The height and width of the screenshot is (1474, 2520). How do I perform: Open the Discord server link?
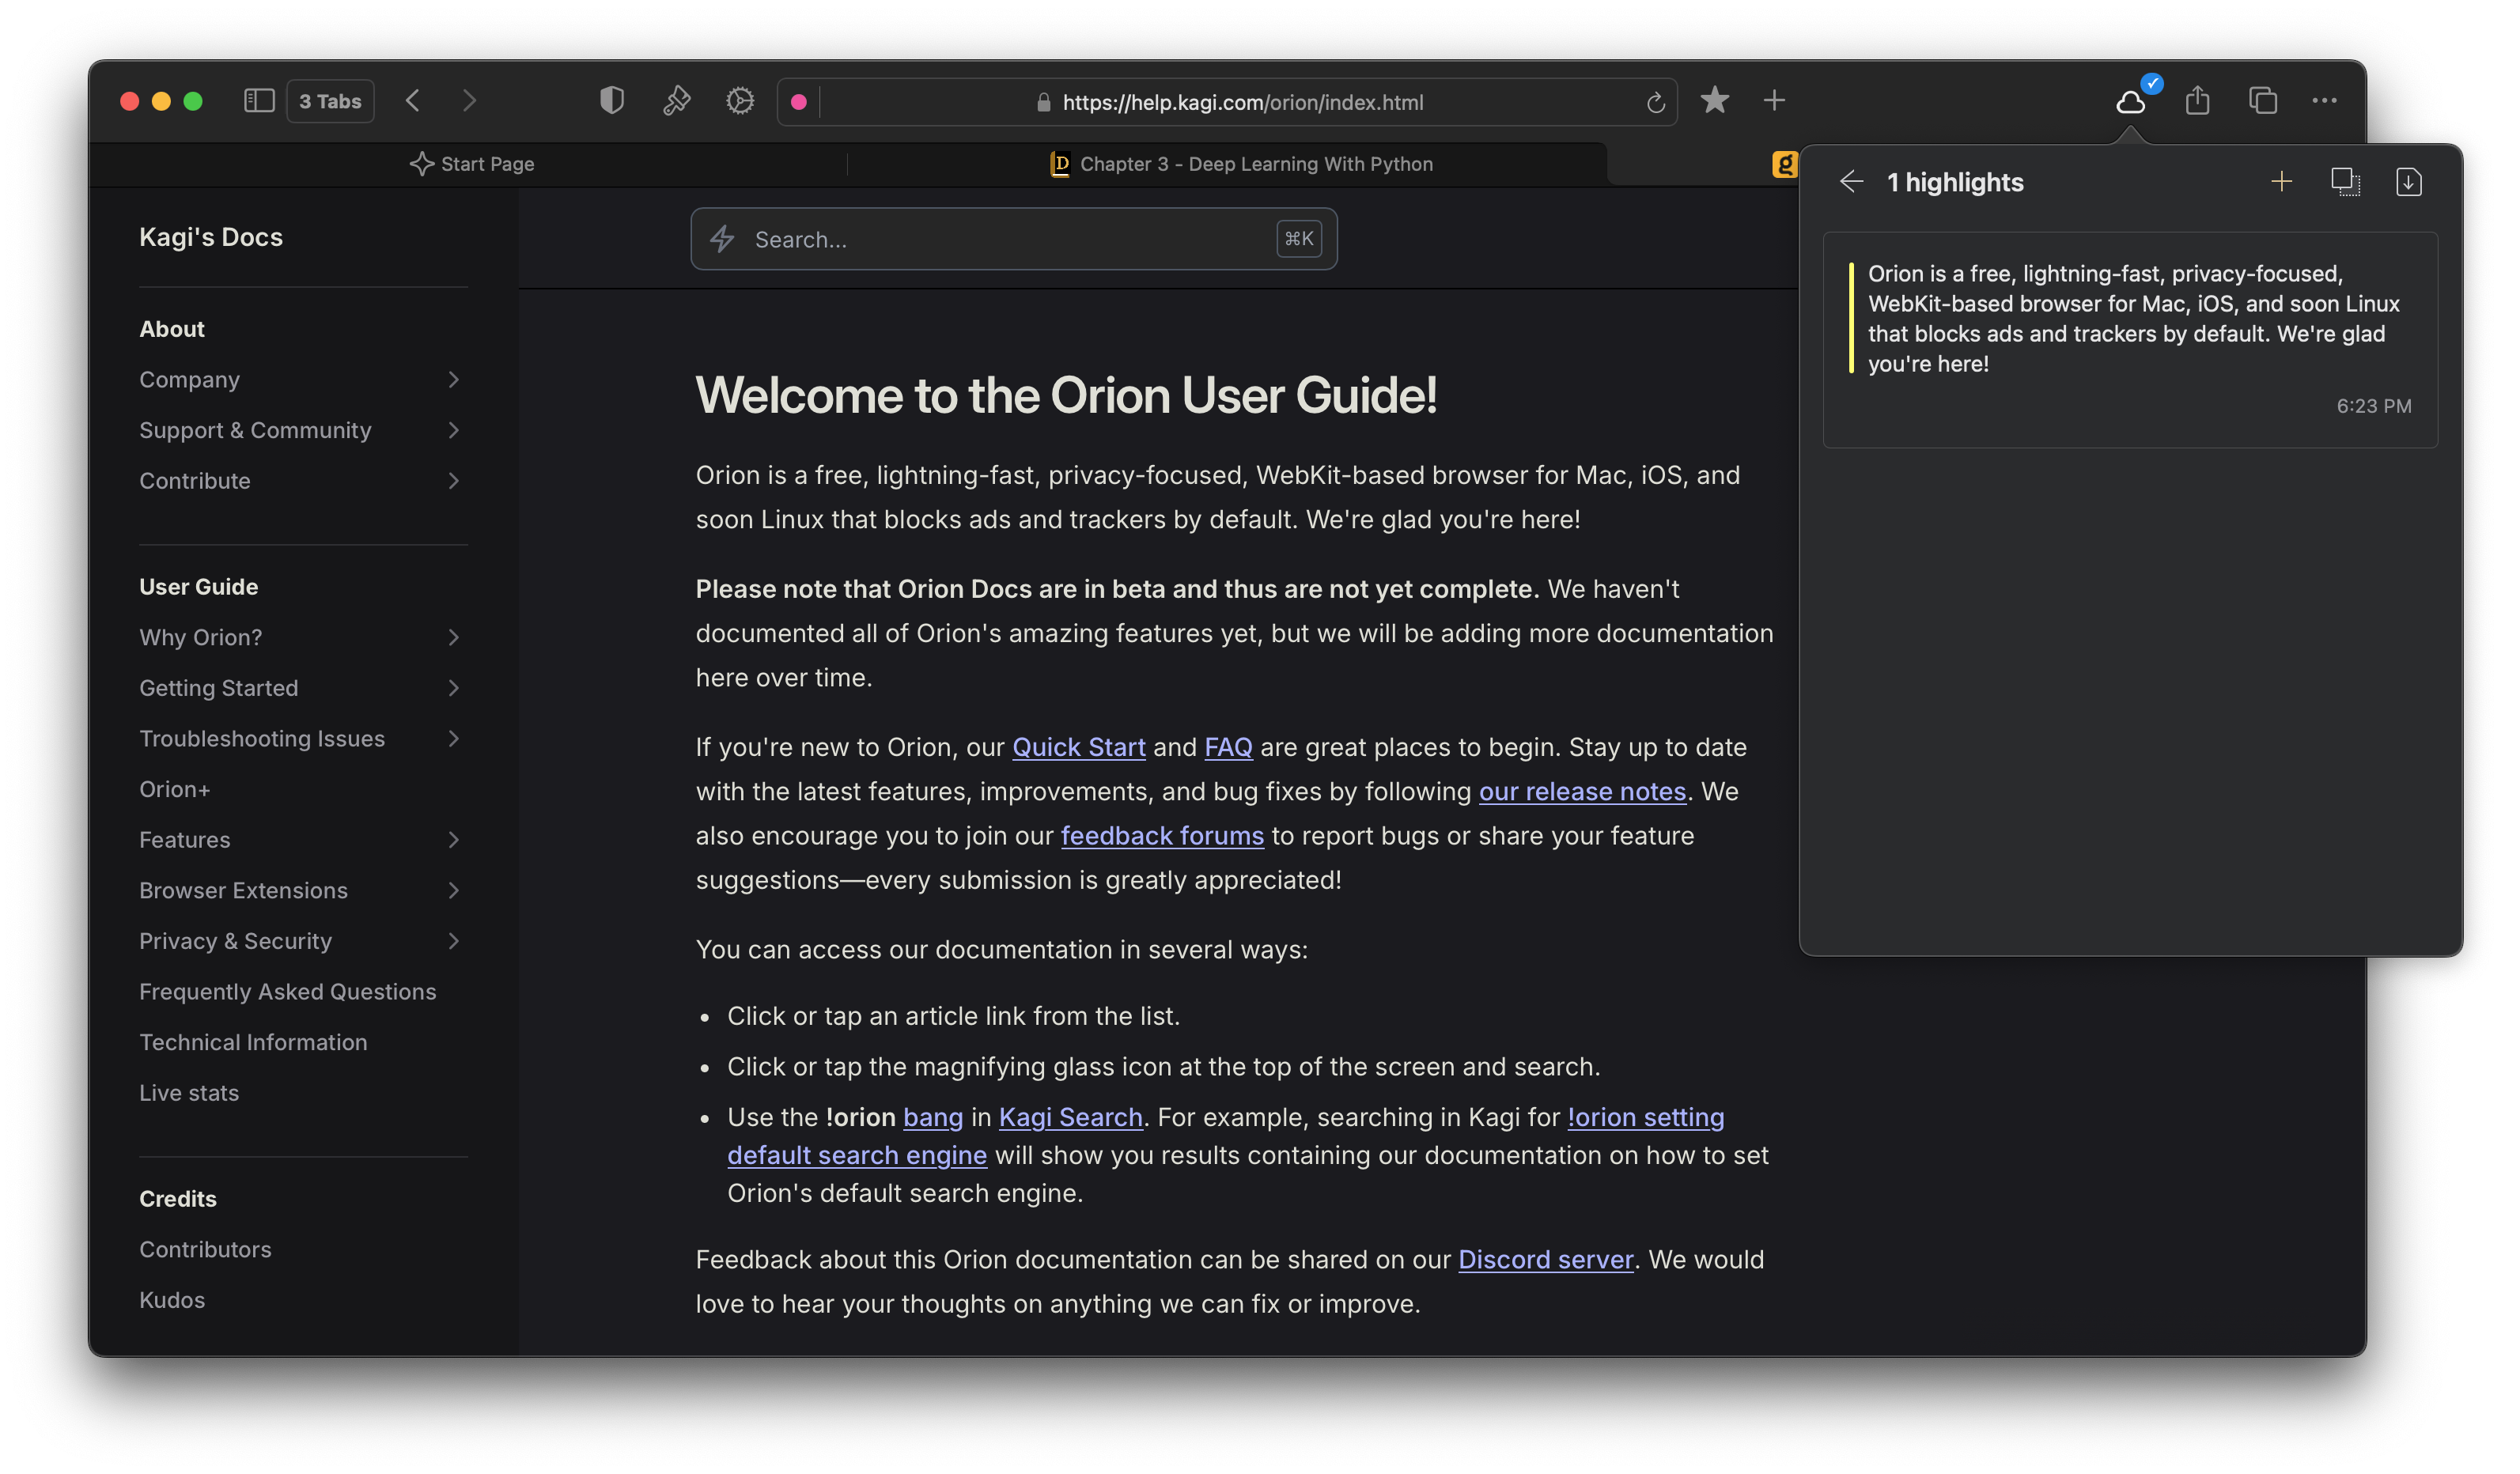pyautogui.click(x=1546, y=1259)
